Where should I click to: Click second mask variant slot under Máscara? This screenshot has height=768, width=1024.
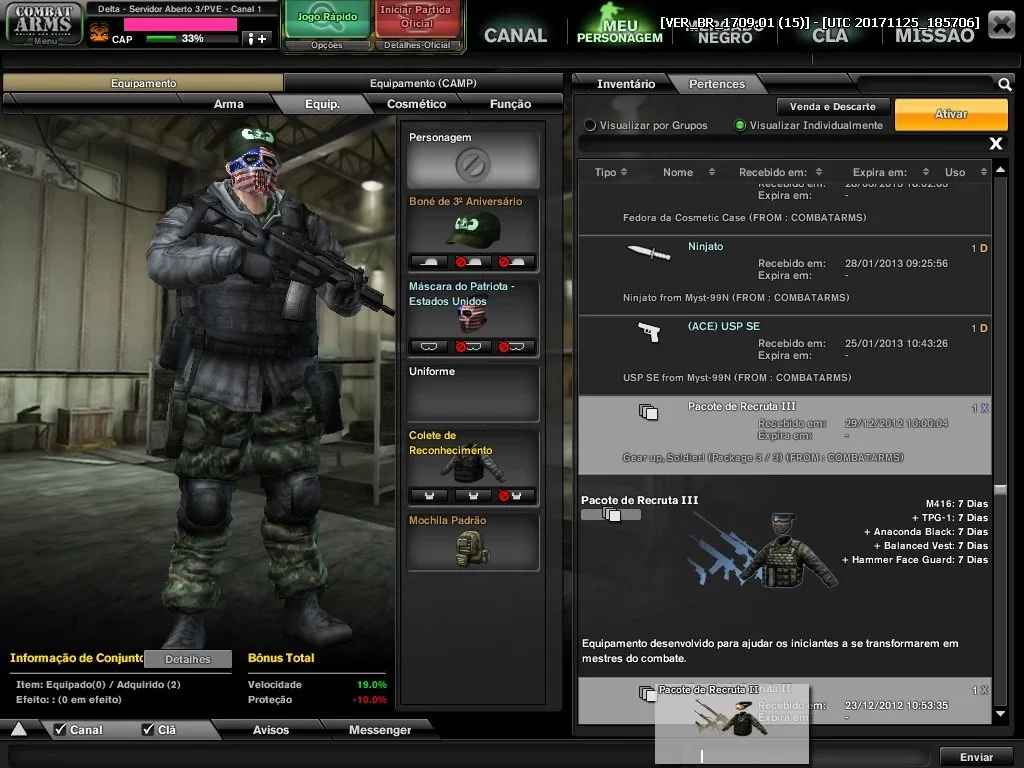coord(473,347)
